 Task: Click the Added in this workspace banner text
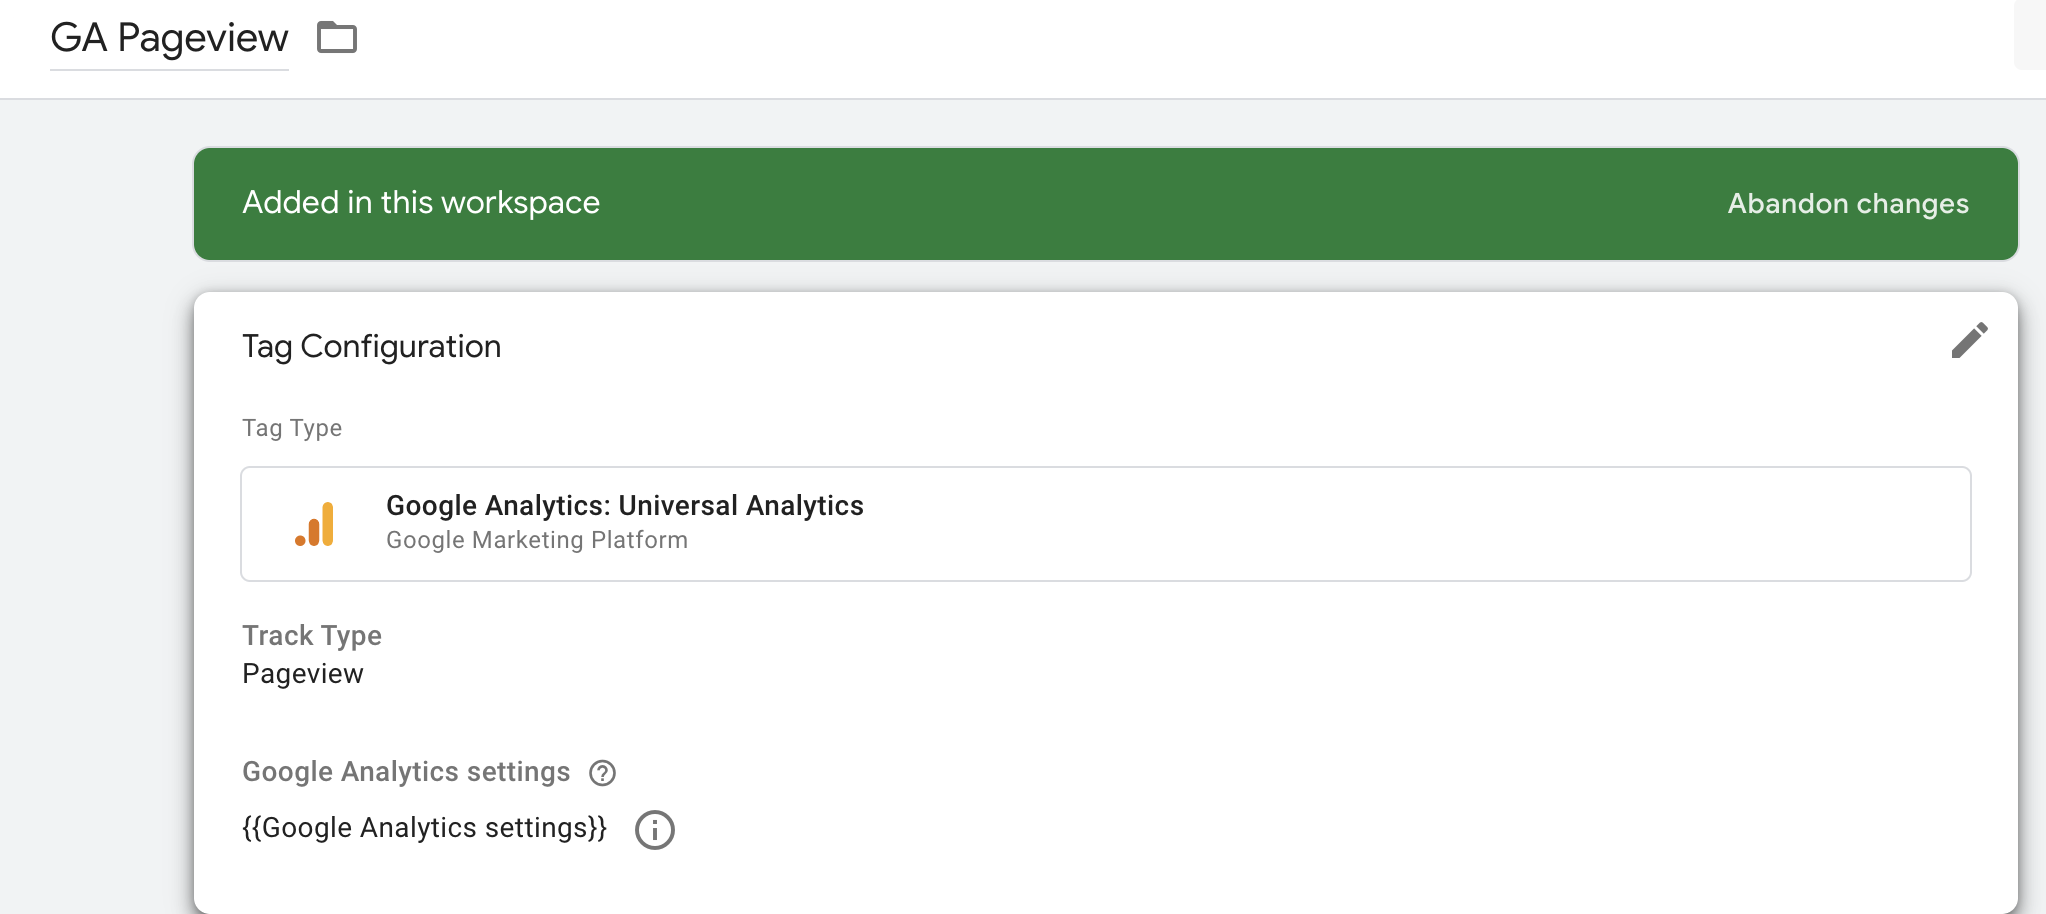coord(421,203)
